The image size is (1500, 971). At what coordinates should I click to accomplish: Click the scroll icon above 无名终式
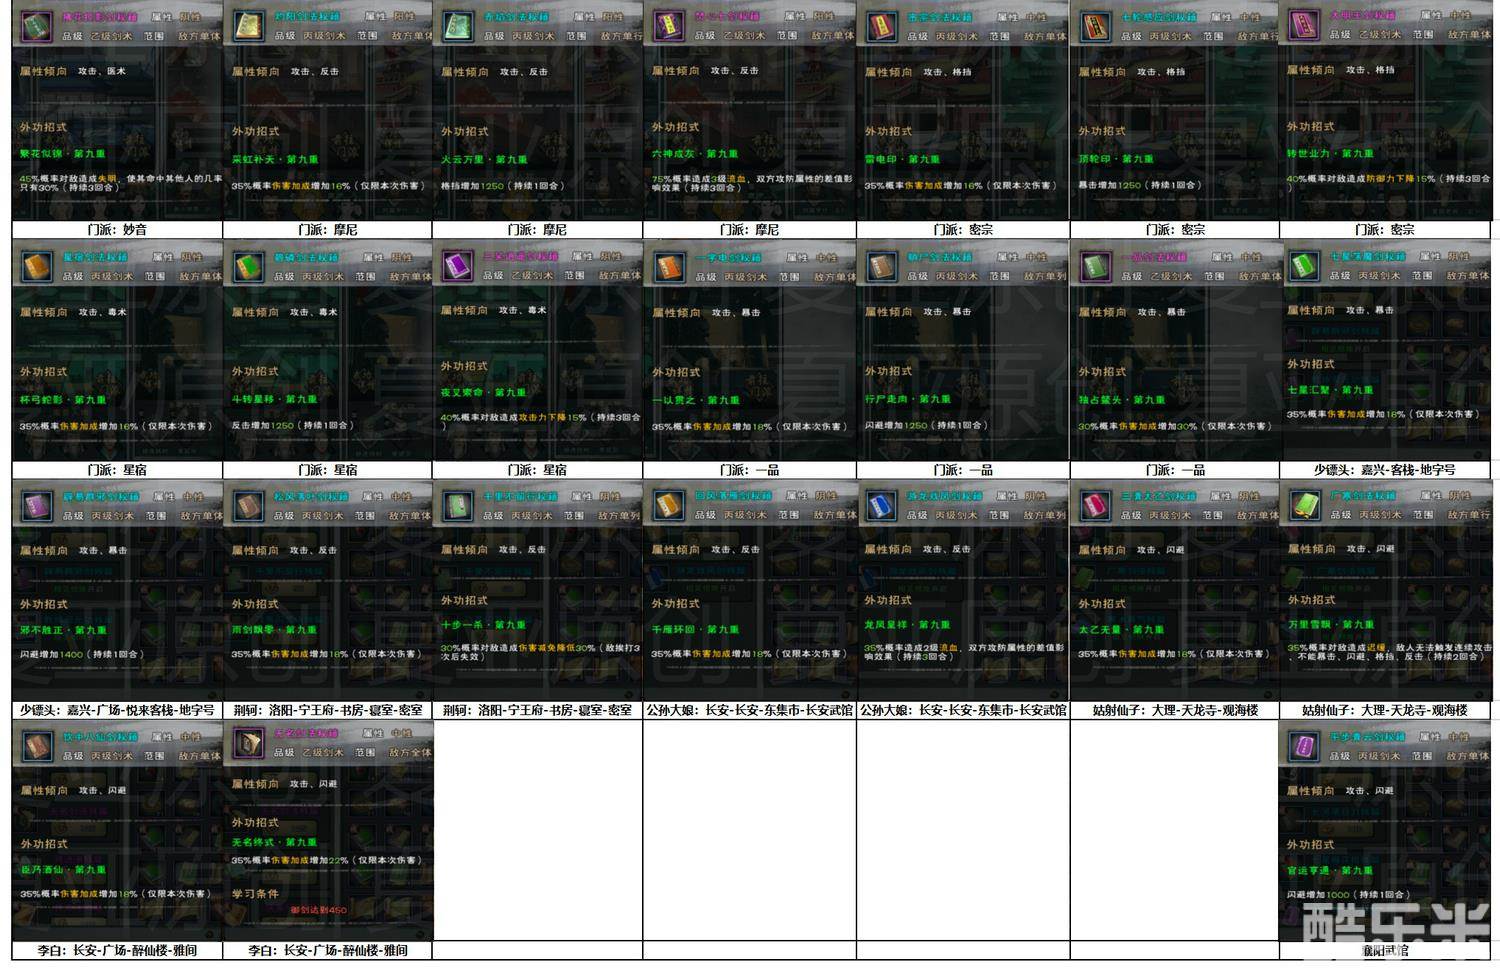pyautogui.click(x=247, y=741)
